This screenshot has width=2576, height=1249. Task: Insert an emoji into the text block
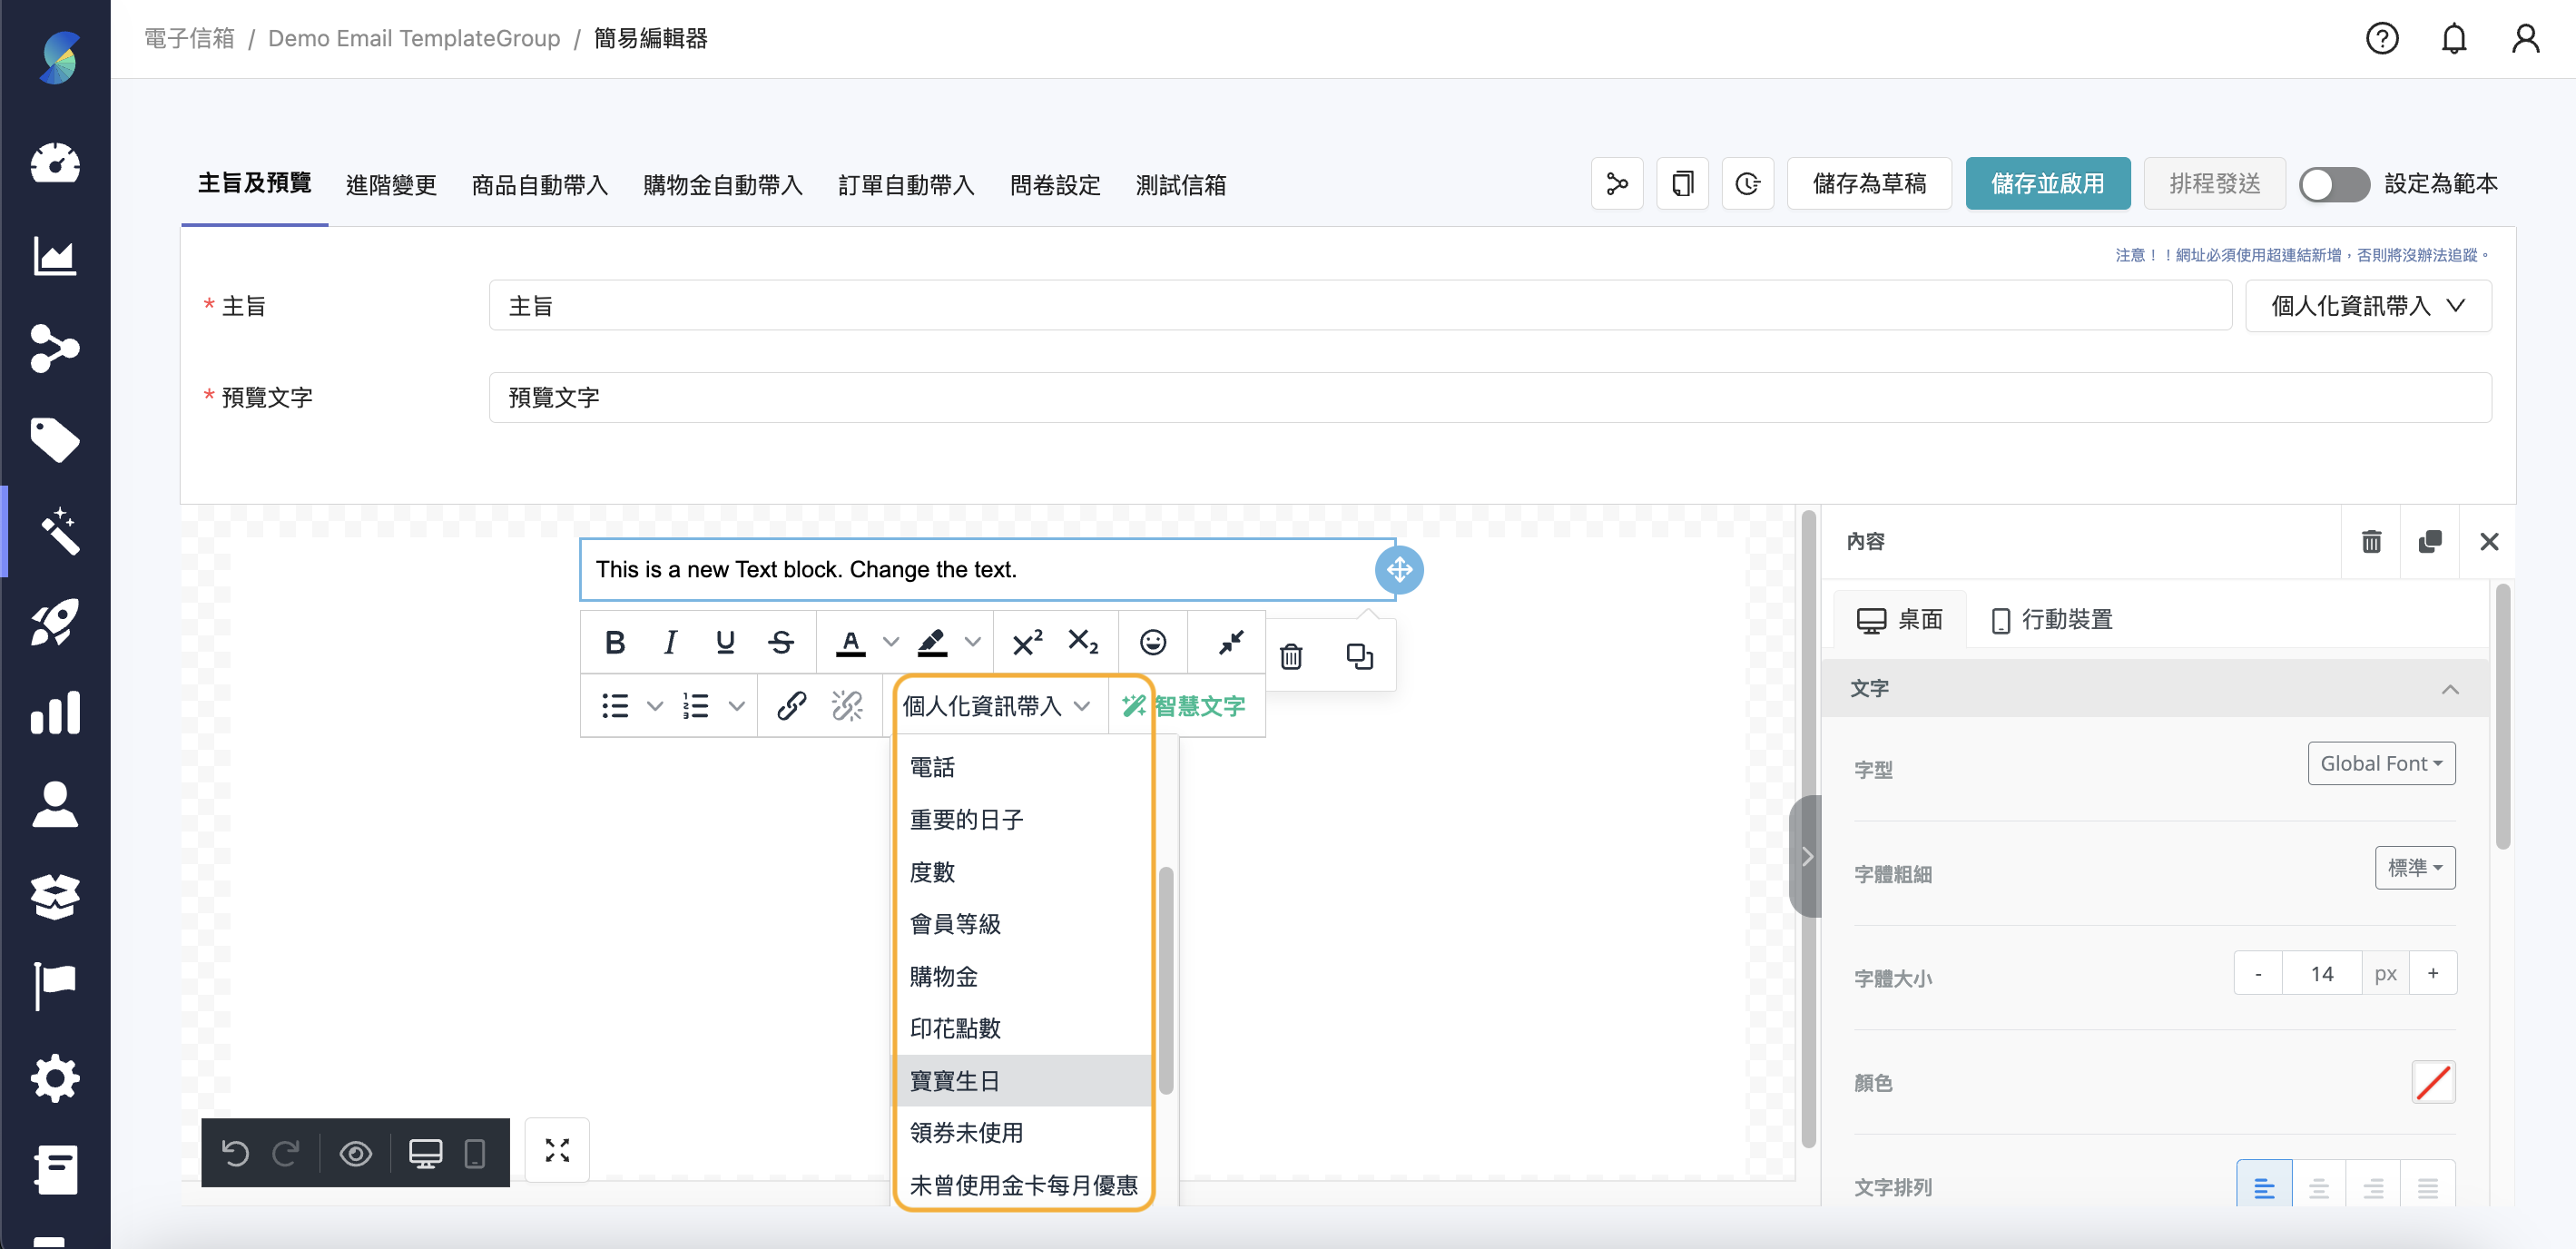[1152, 641]
